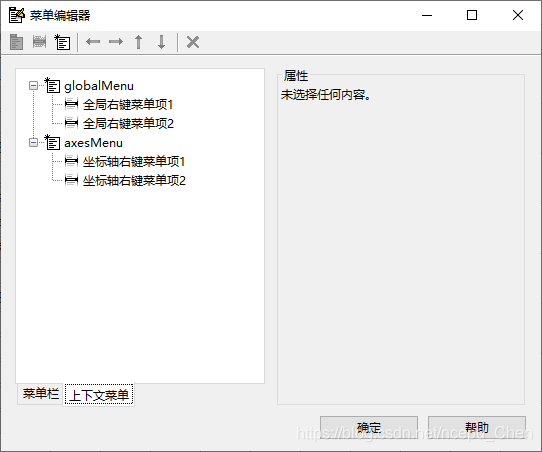The width and height of the screenshot is (542, 452).
Task: Select 坐标轴右键菜单项2 in the tree
Action: coord(134,180)
